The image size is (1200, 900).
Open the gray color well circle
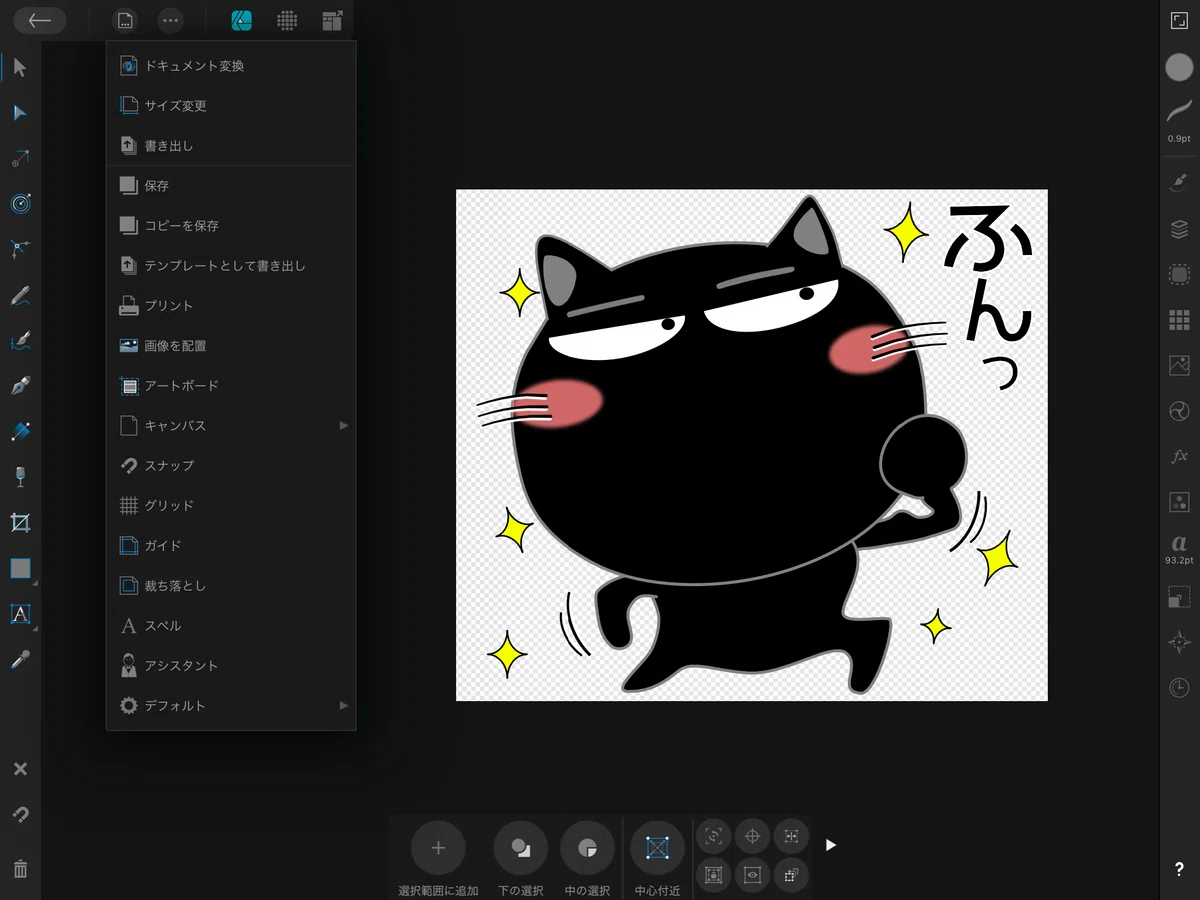1179,67
